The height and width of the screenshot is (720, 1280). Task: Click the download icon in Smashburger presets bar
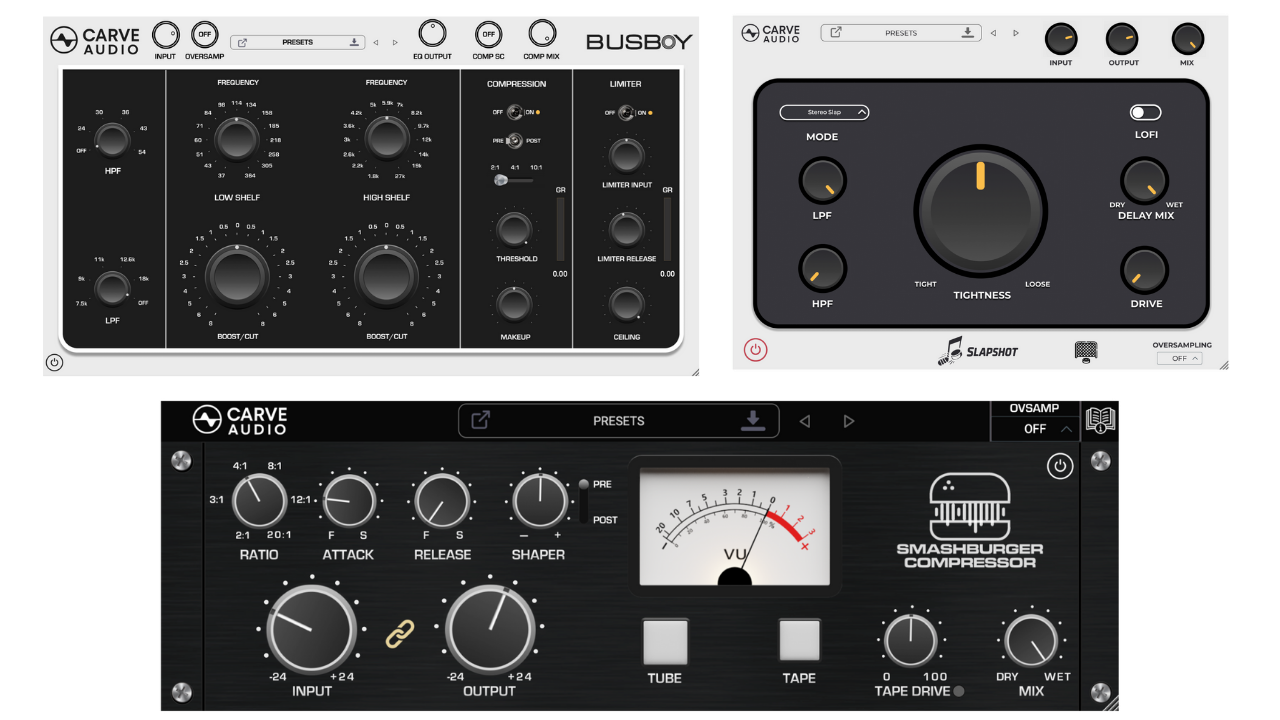click(x=753, y=421)
